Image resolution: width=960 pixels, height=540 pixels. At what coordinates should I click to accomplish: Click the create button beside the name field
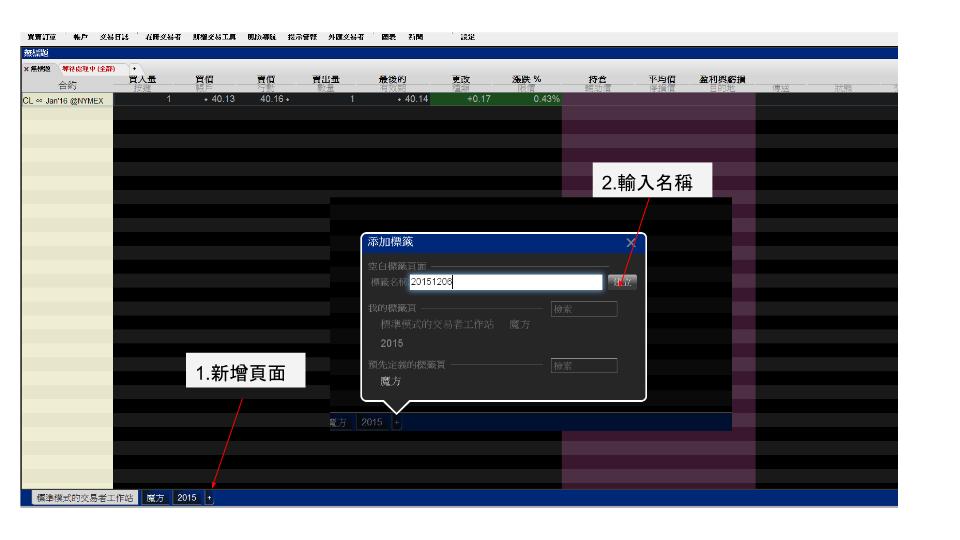[x=623, y=282]
